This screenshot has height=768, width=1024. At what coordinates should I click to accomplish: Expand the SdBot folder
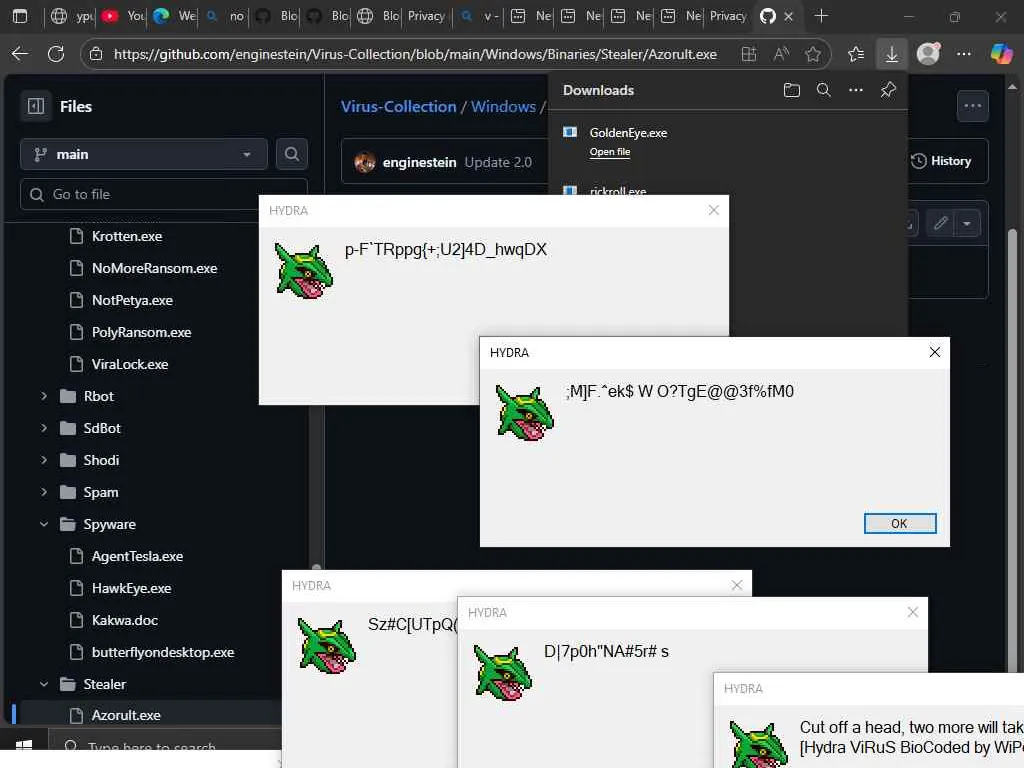(44, 428)
